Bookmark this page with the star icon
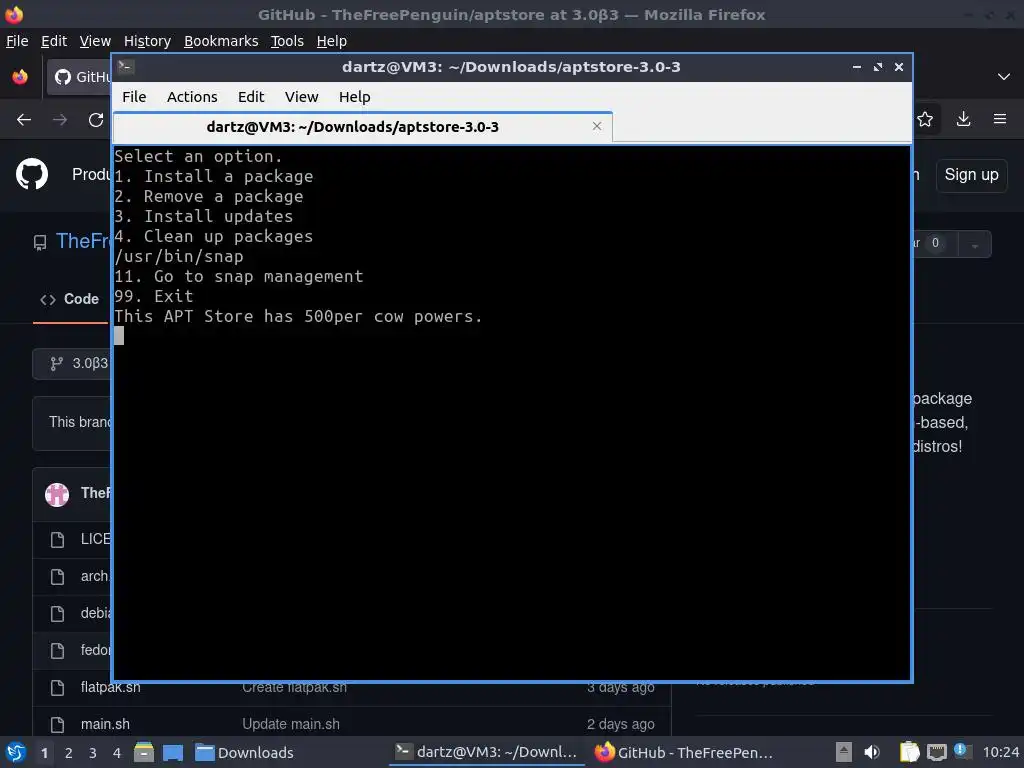The height and width of the screenshot is (768, 1024). pos(925,119)
